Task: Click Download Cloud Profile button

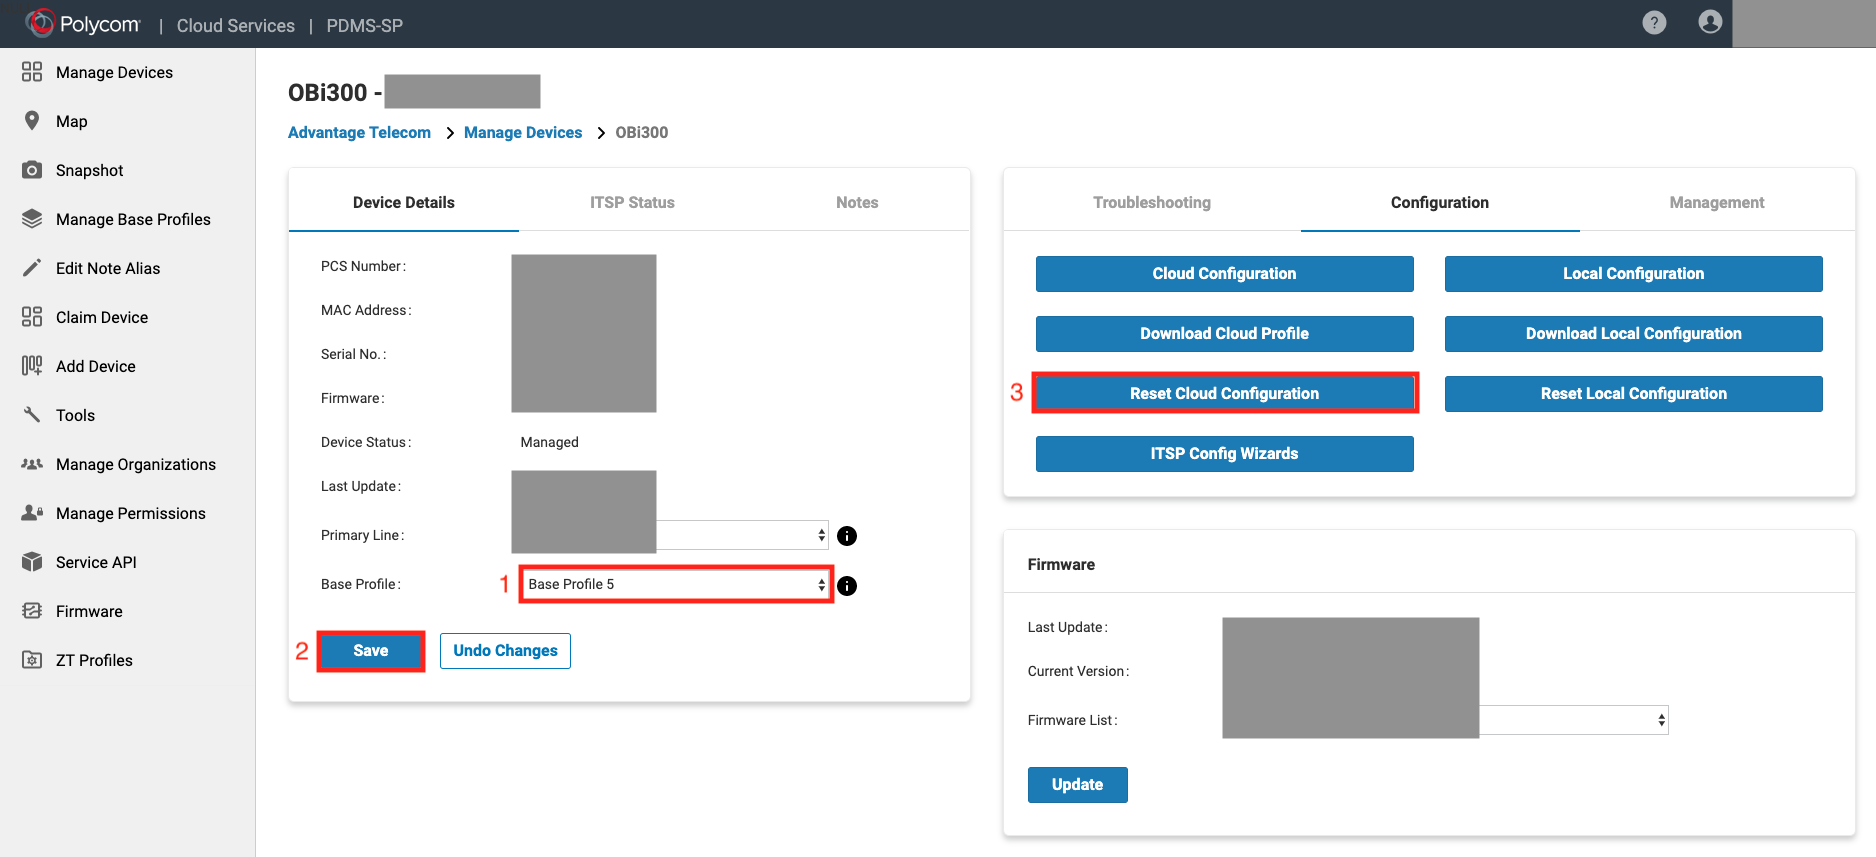Action: tap(1224, 334)
